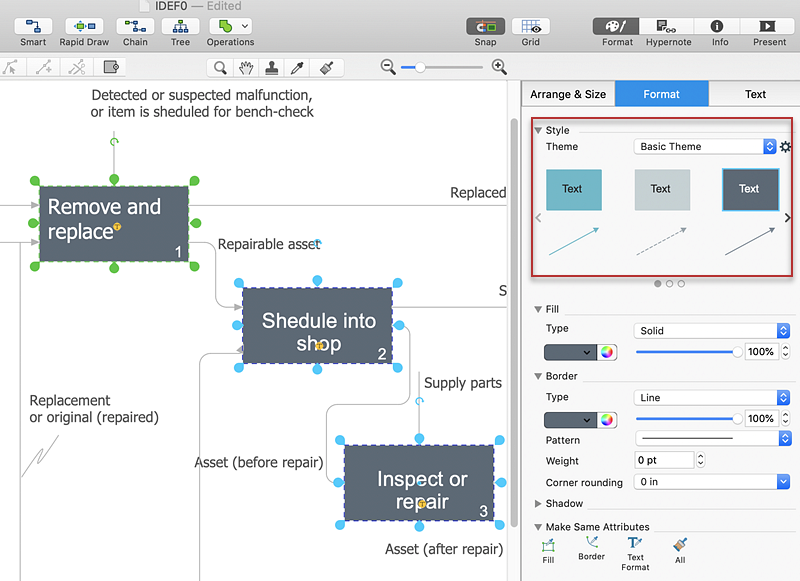Show next style presets with right chevron

[x=787, y=218]
